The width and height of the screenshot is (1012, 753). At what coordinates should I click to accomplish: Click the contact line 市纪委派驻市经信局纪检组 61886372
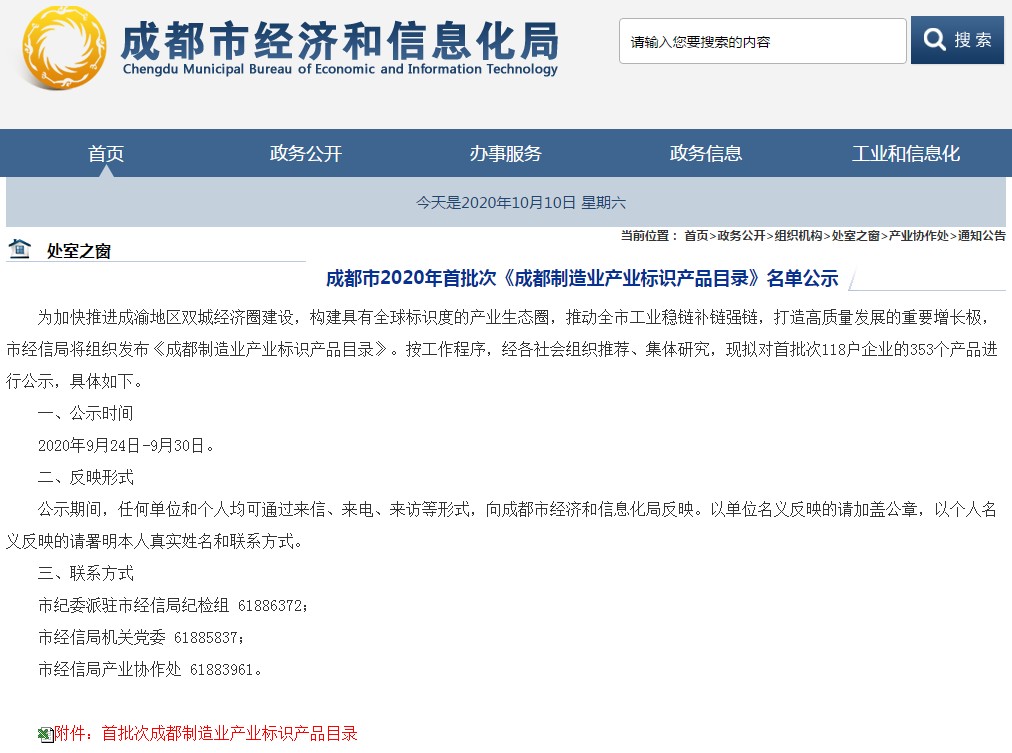coord(173,605)
